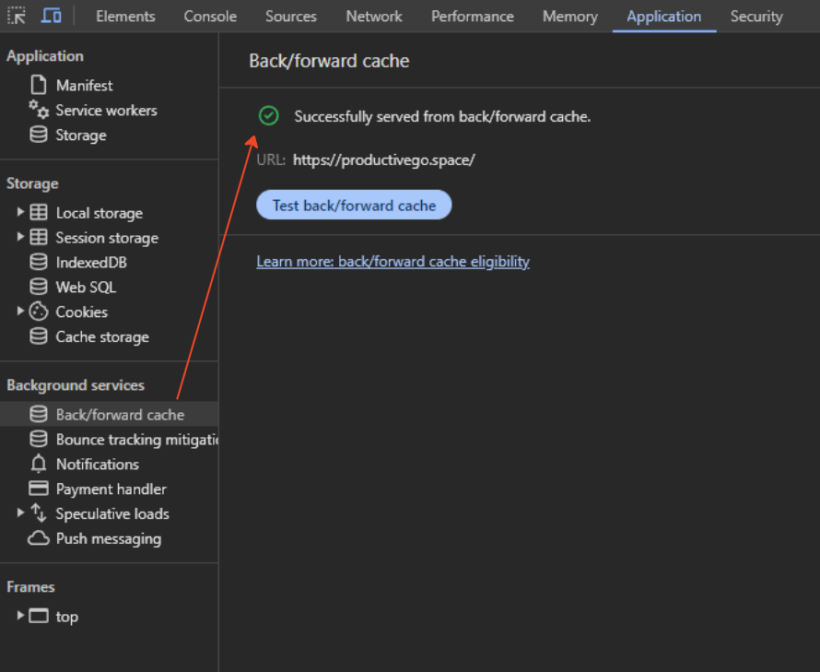Expand the Local storage tree
This screenshot has width=820, height=672.
pyautogui.click(x=20, y=212)
